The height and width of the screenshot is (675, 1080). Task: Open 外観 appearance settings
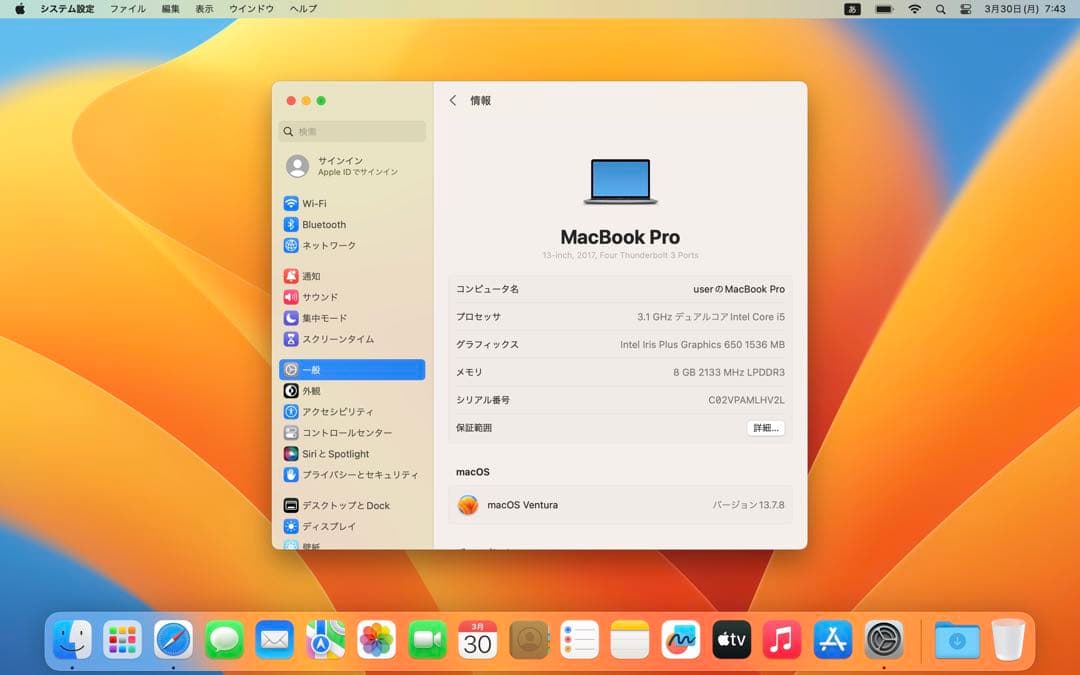click(x=352, y=391)
